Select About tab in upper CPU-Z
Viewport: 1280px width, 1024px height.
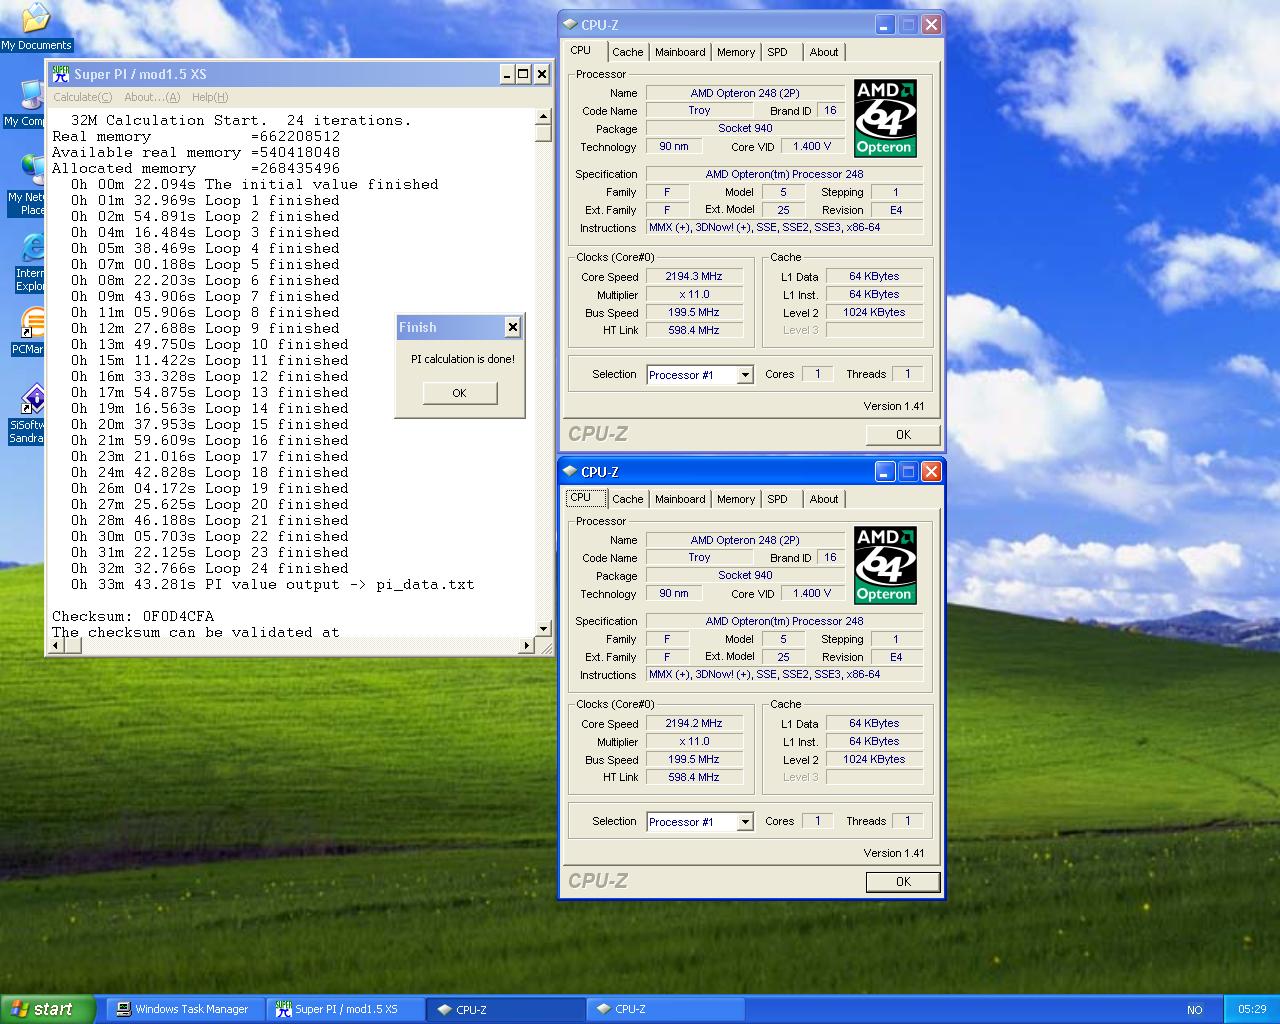coord(824,52)
